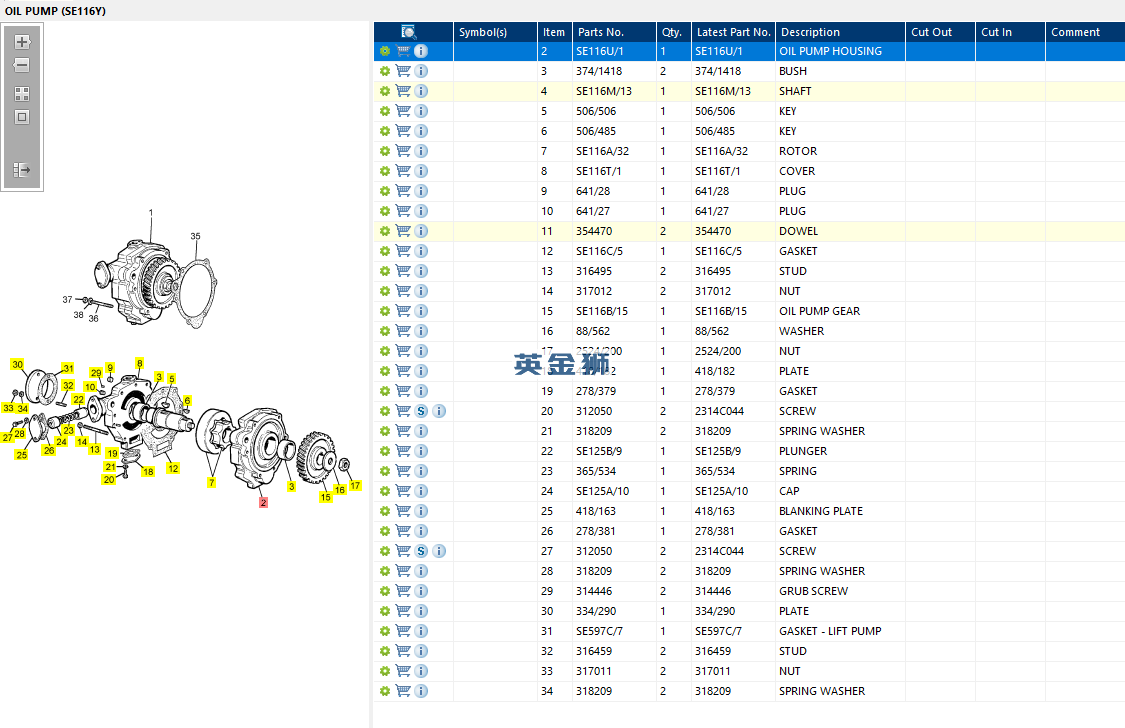
Task: Select the "DOWEL" description cell
Action: pos(840,231)
